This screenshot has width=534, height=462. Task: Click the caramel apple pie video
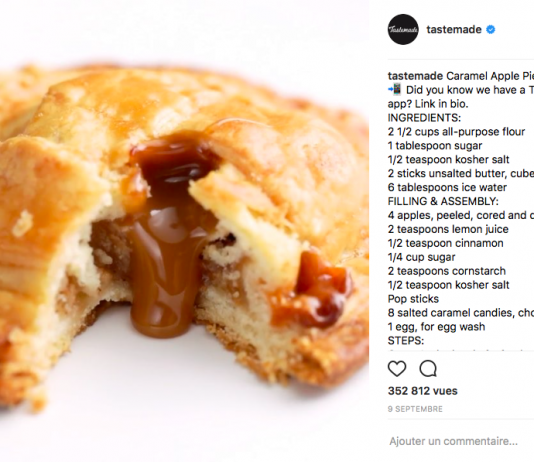coord(184,231)
